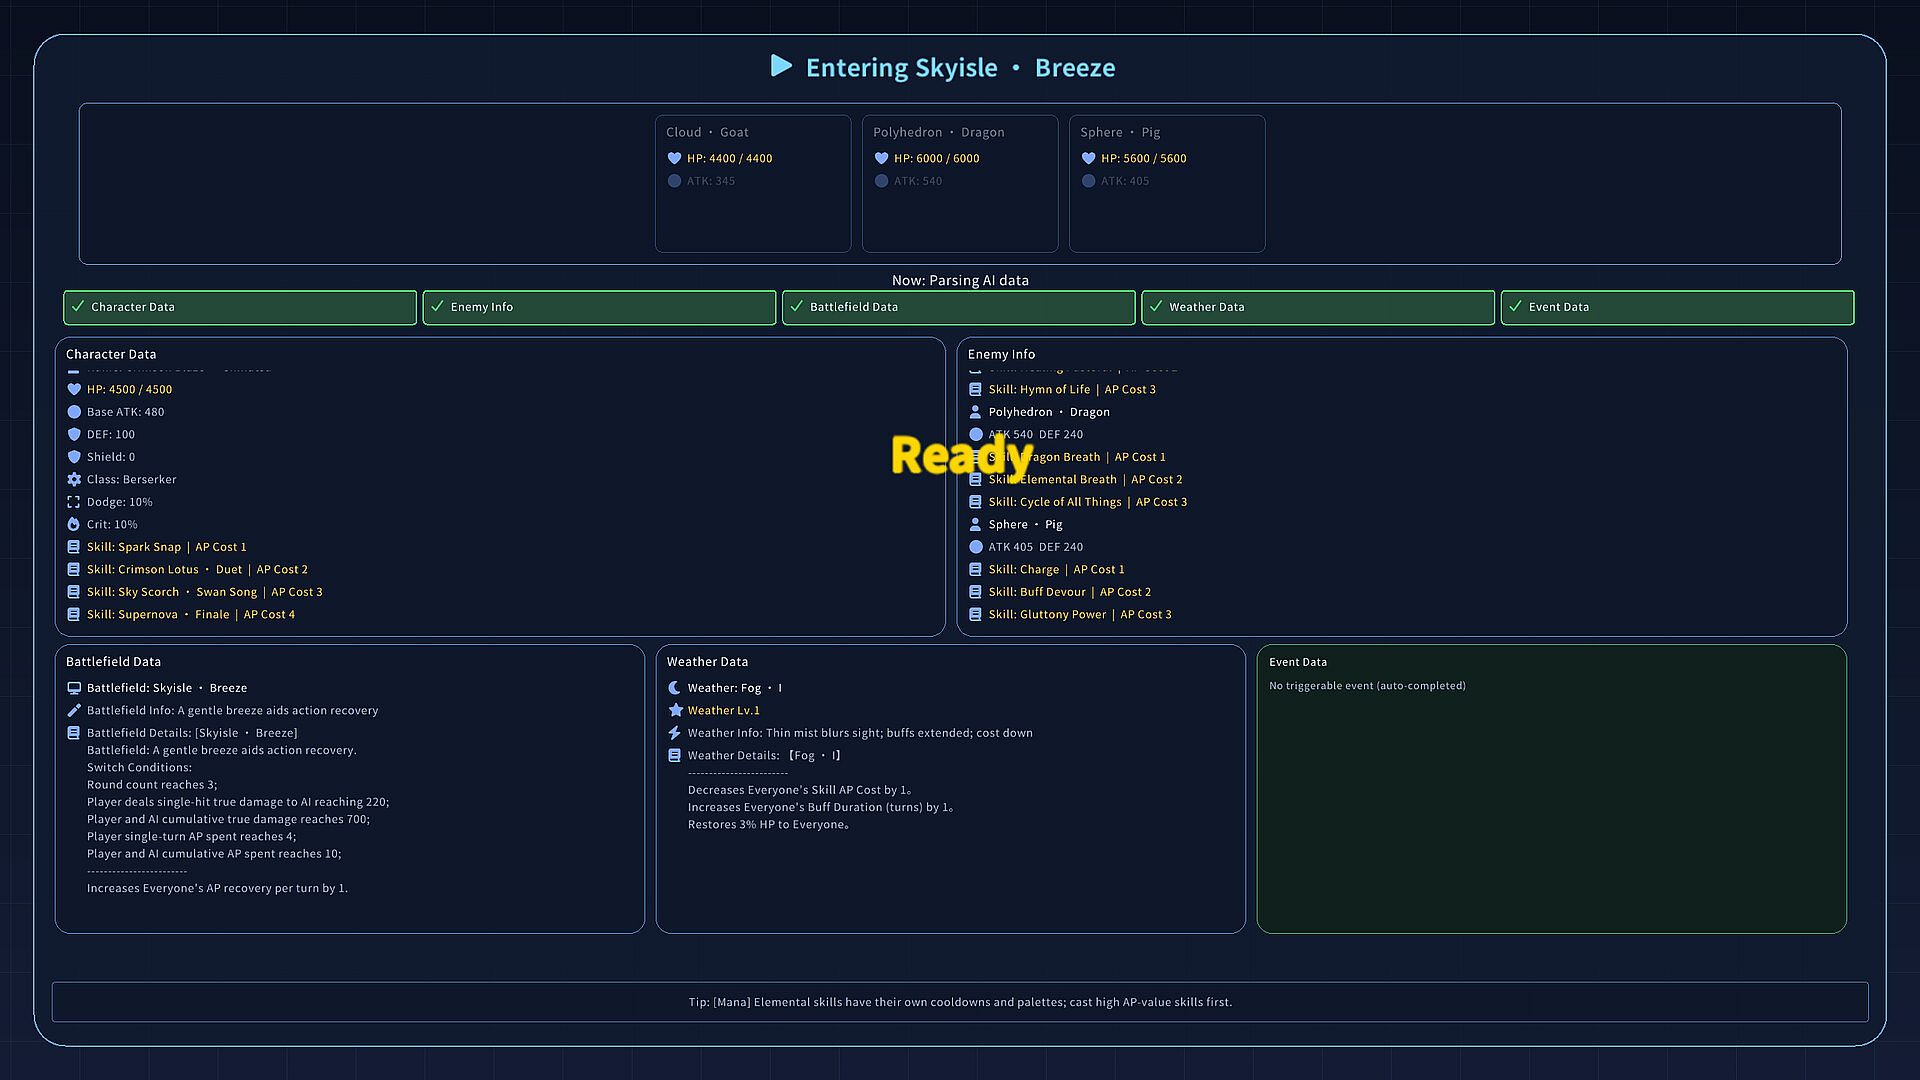The image size is (1920, 1080).
Task: Click the ATK circle icon in the Cloud Goat card
Action: point(674,181)
